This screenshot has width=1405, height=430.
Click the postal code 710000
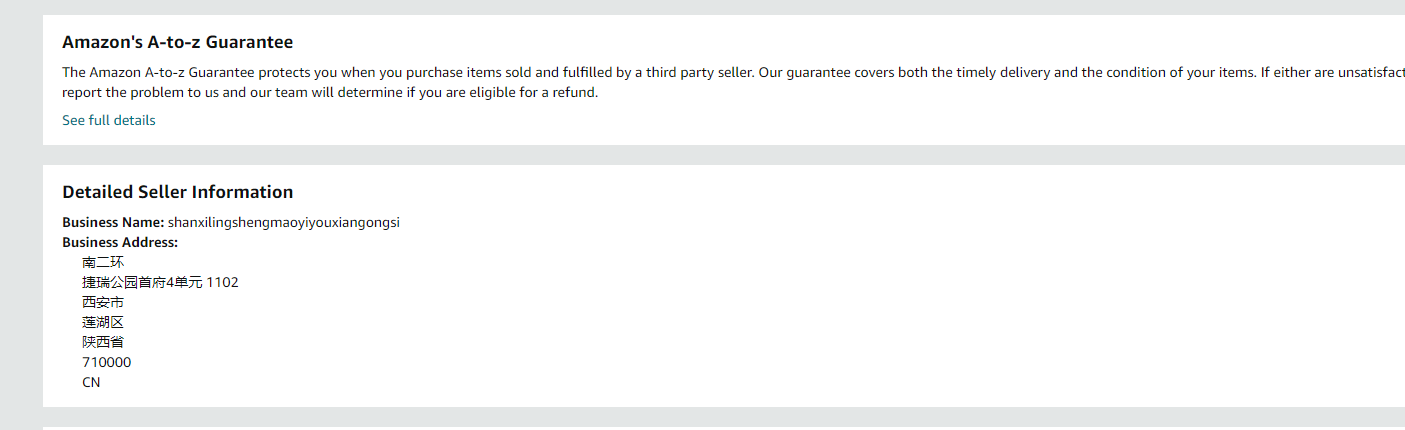tap(106, 362)
